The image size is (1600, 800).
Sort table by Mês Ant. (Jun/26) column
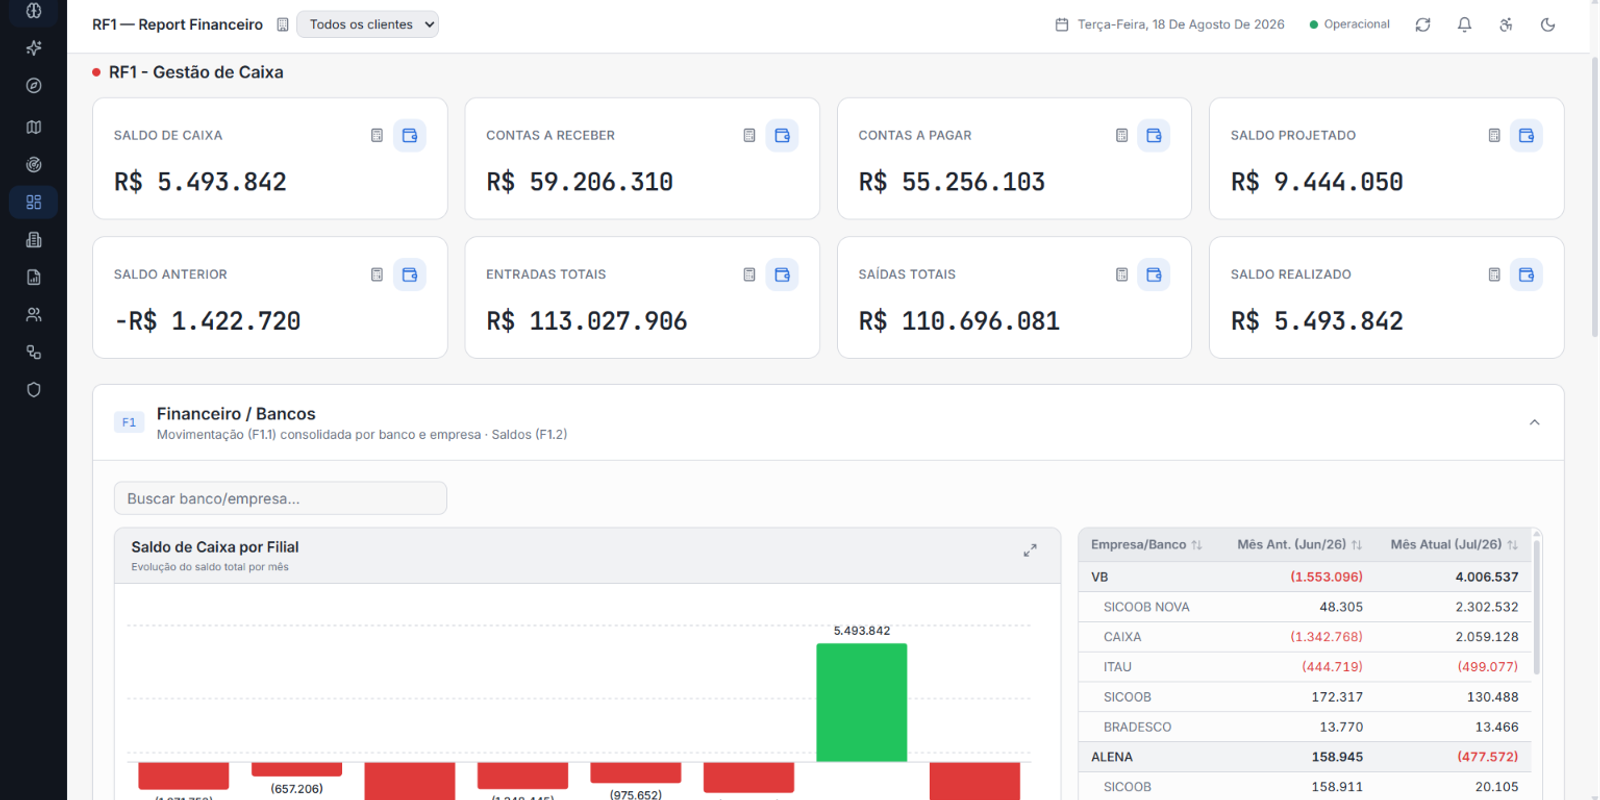coord(1299,545)
